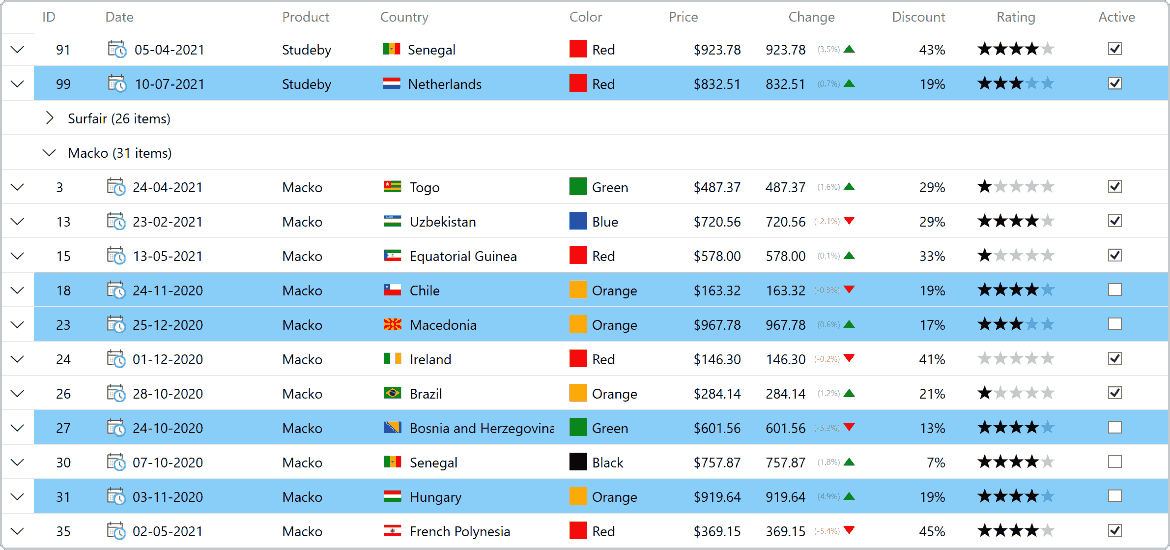
Task: Click the calendar icon for date 24-04-2021
Action: (116, 187)
